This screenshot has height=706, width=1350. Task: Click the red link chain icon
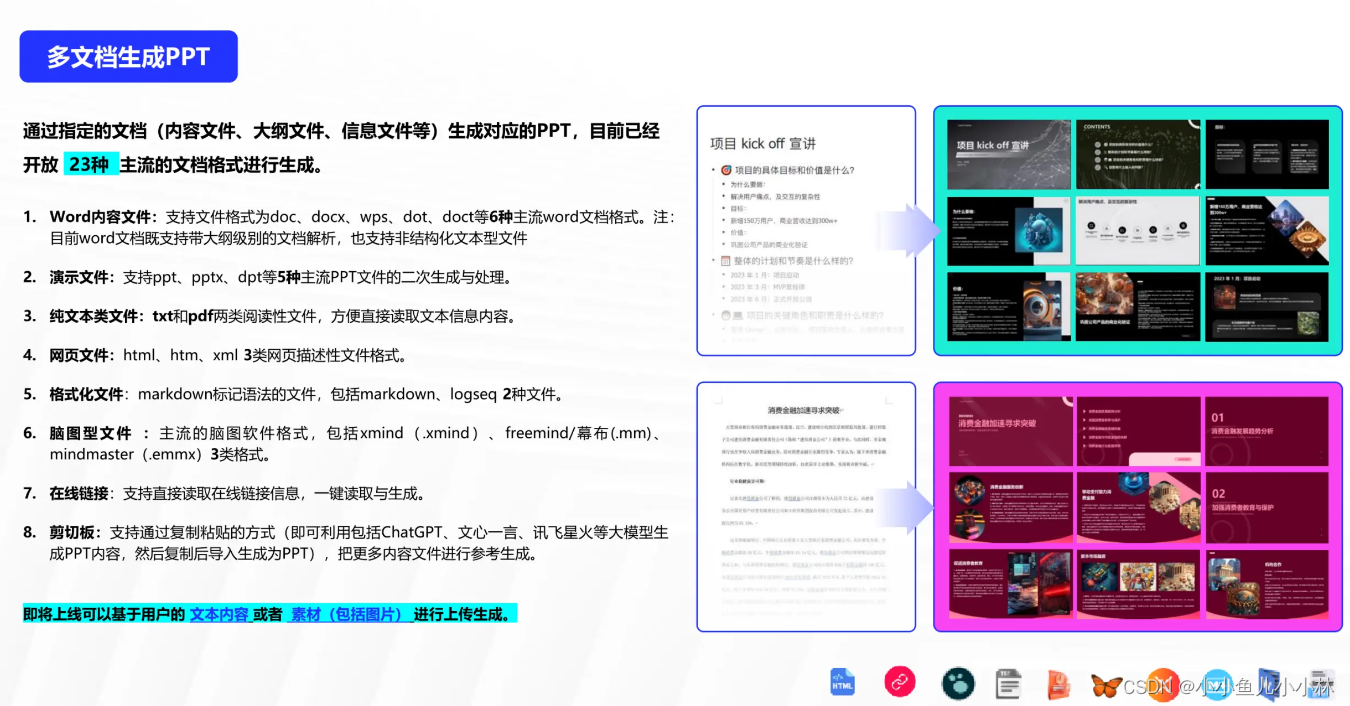tap(900, 682)
